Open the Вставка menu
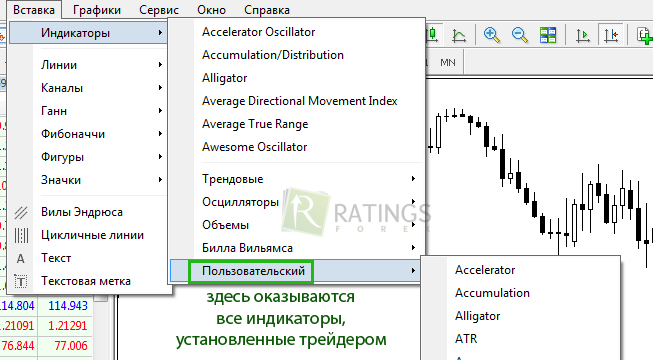The image size is (653, 360). coord(34,10)
